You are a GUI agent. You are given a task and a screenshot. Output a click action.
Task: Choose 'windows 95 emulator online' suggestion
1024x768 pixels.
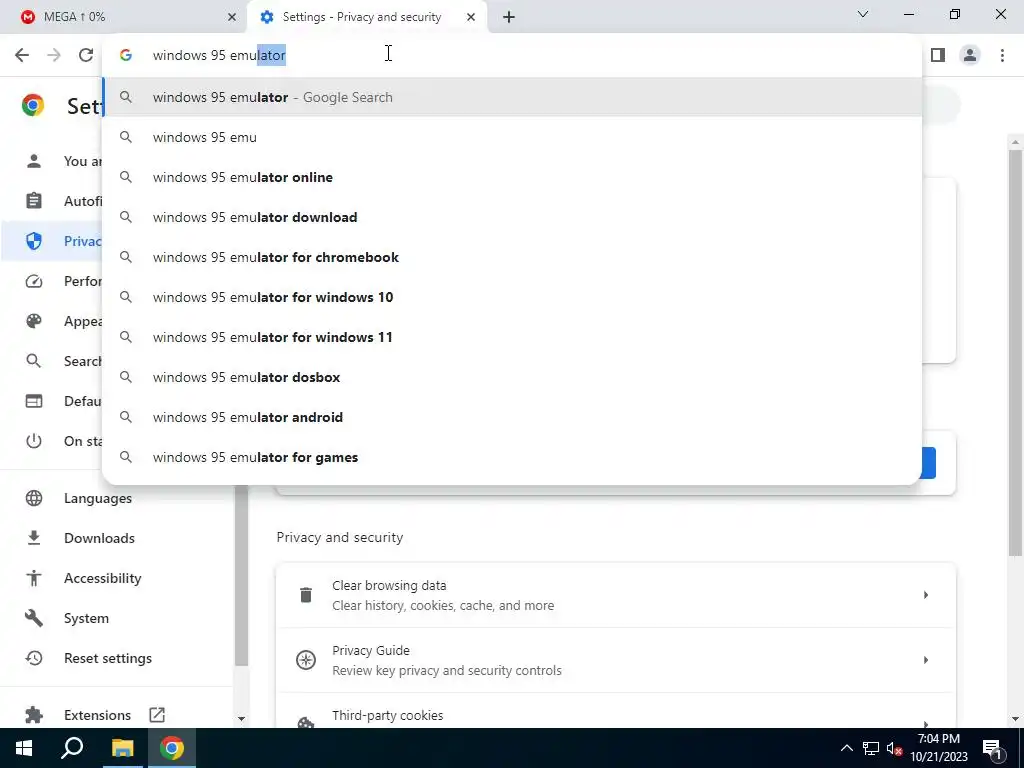click(512, 177)
